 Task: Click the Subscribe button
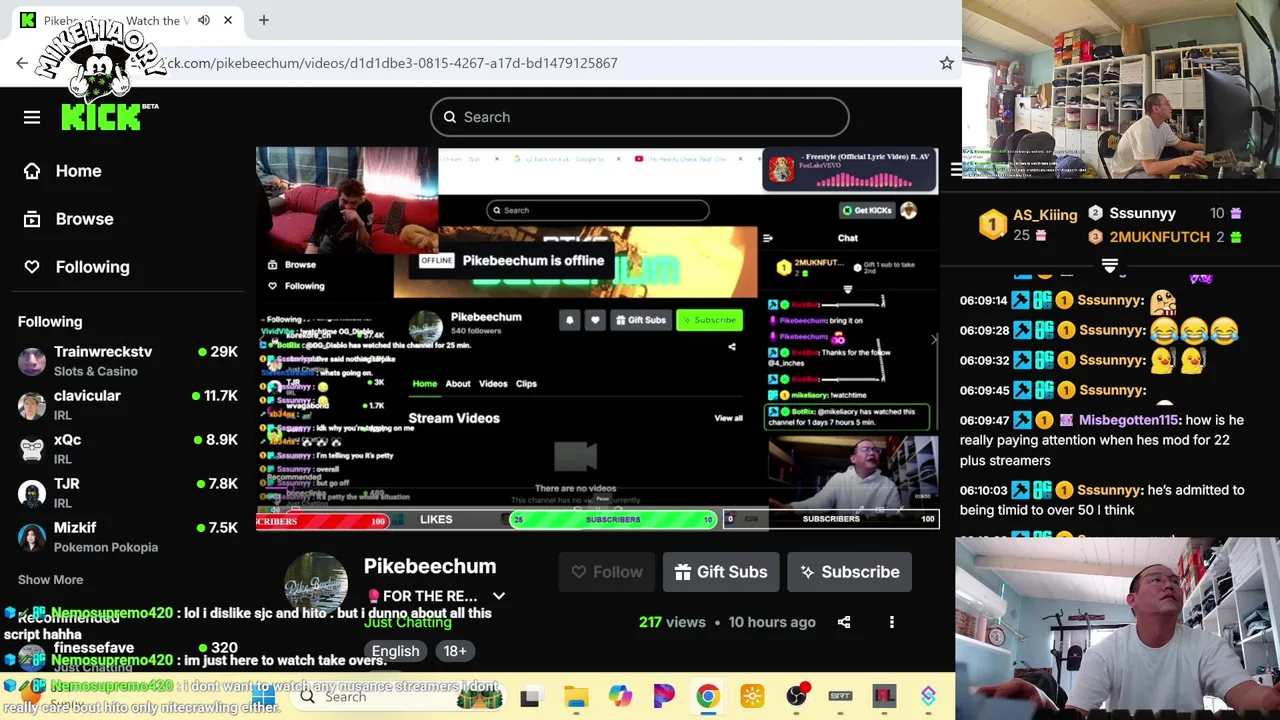(849, 572)
